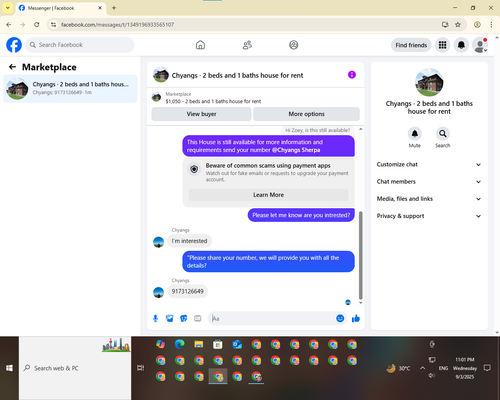Go back from Marketplace list
This screenshot has width=500, height=400.
pos(12,67)
